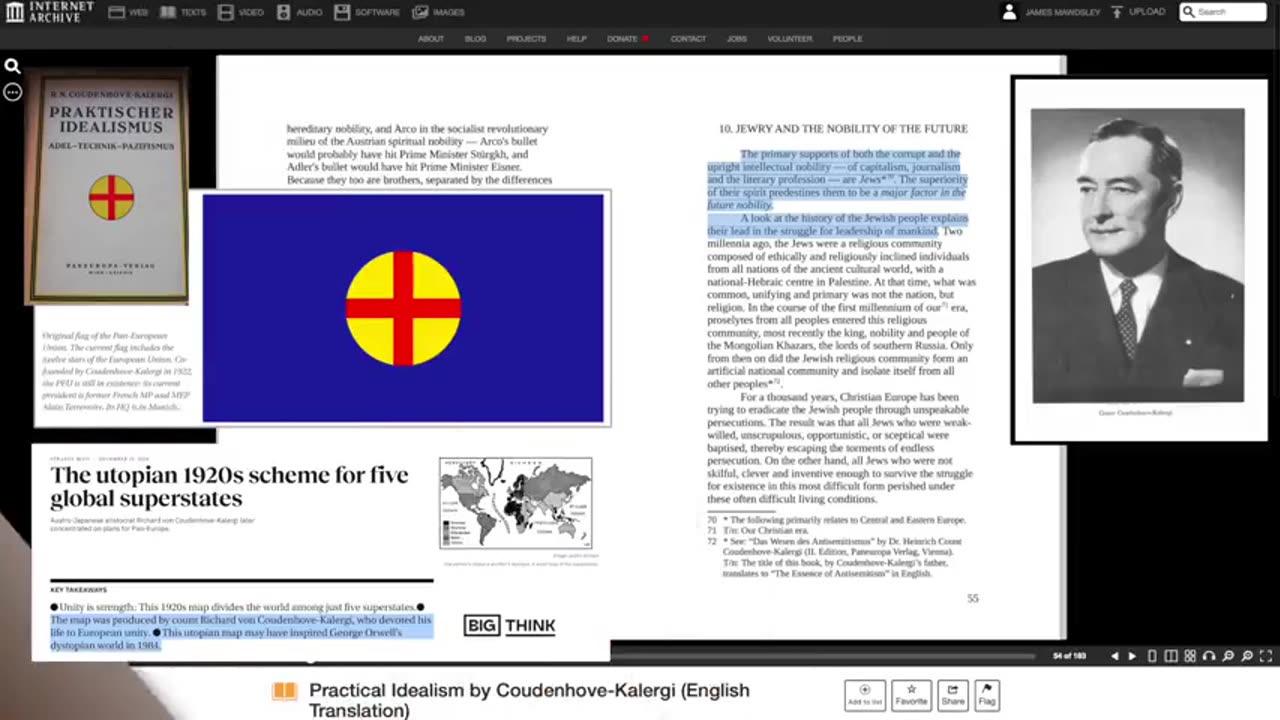The height and width of the screenshot is (720, 1280).
Task: Open the About menu link
Action: (x=431, y=39)
